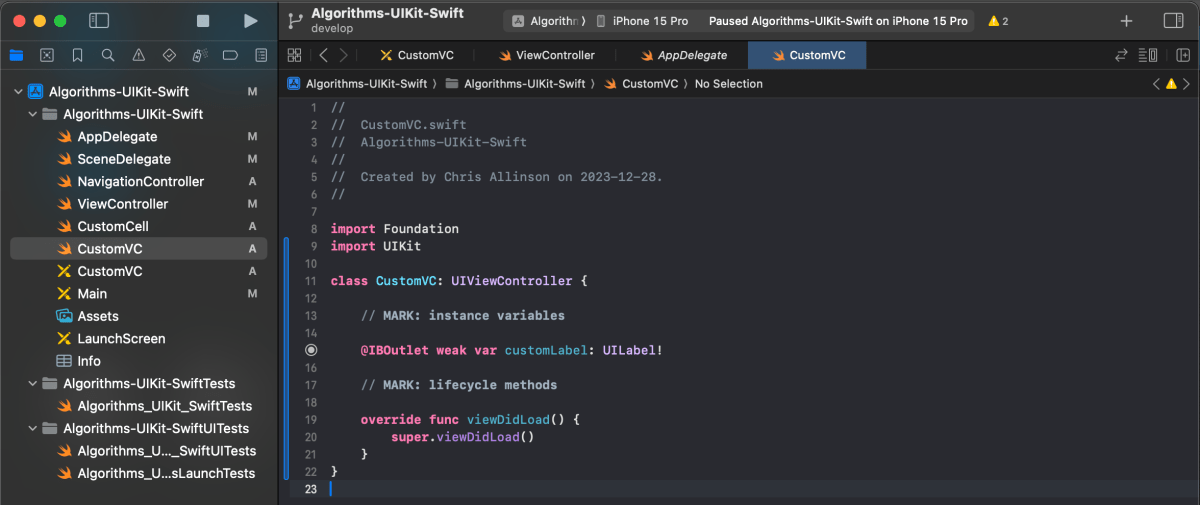
Task: Open the warning indicator showing 2 issues
Action: (x=998, y=21)
